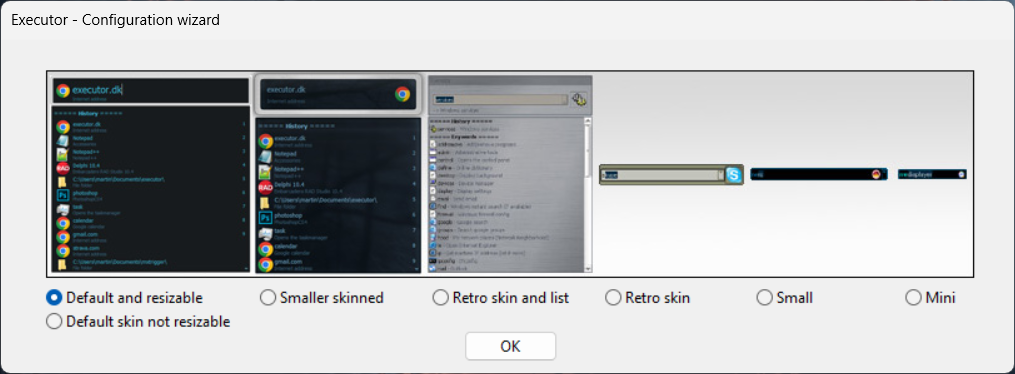Select the Mini layout option
The height and width of the screenshot is (374, 1015).
(931, 298)
